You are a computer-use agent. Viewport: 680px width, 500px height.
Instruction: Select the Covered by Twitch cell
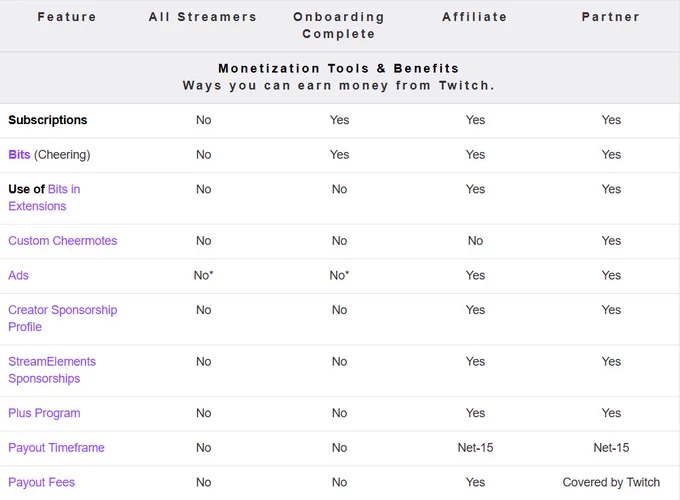611,482
